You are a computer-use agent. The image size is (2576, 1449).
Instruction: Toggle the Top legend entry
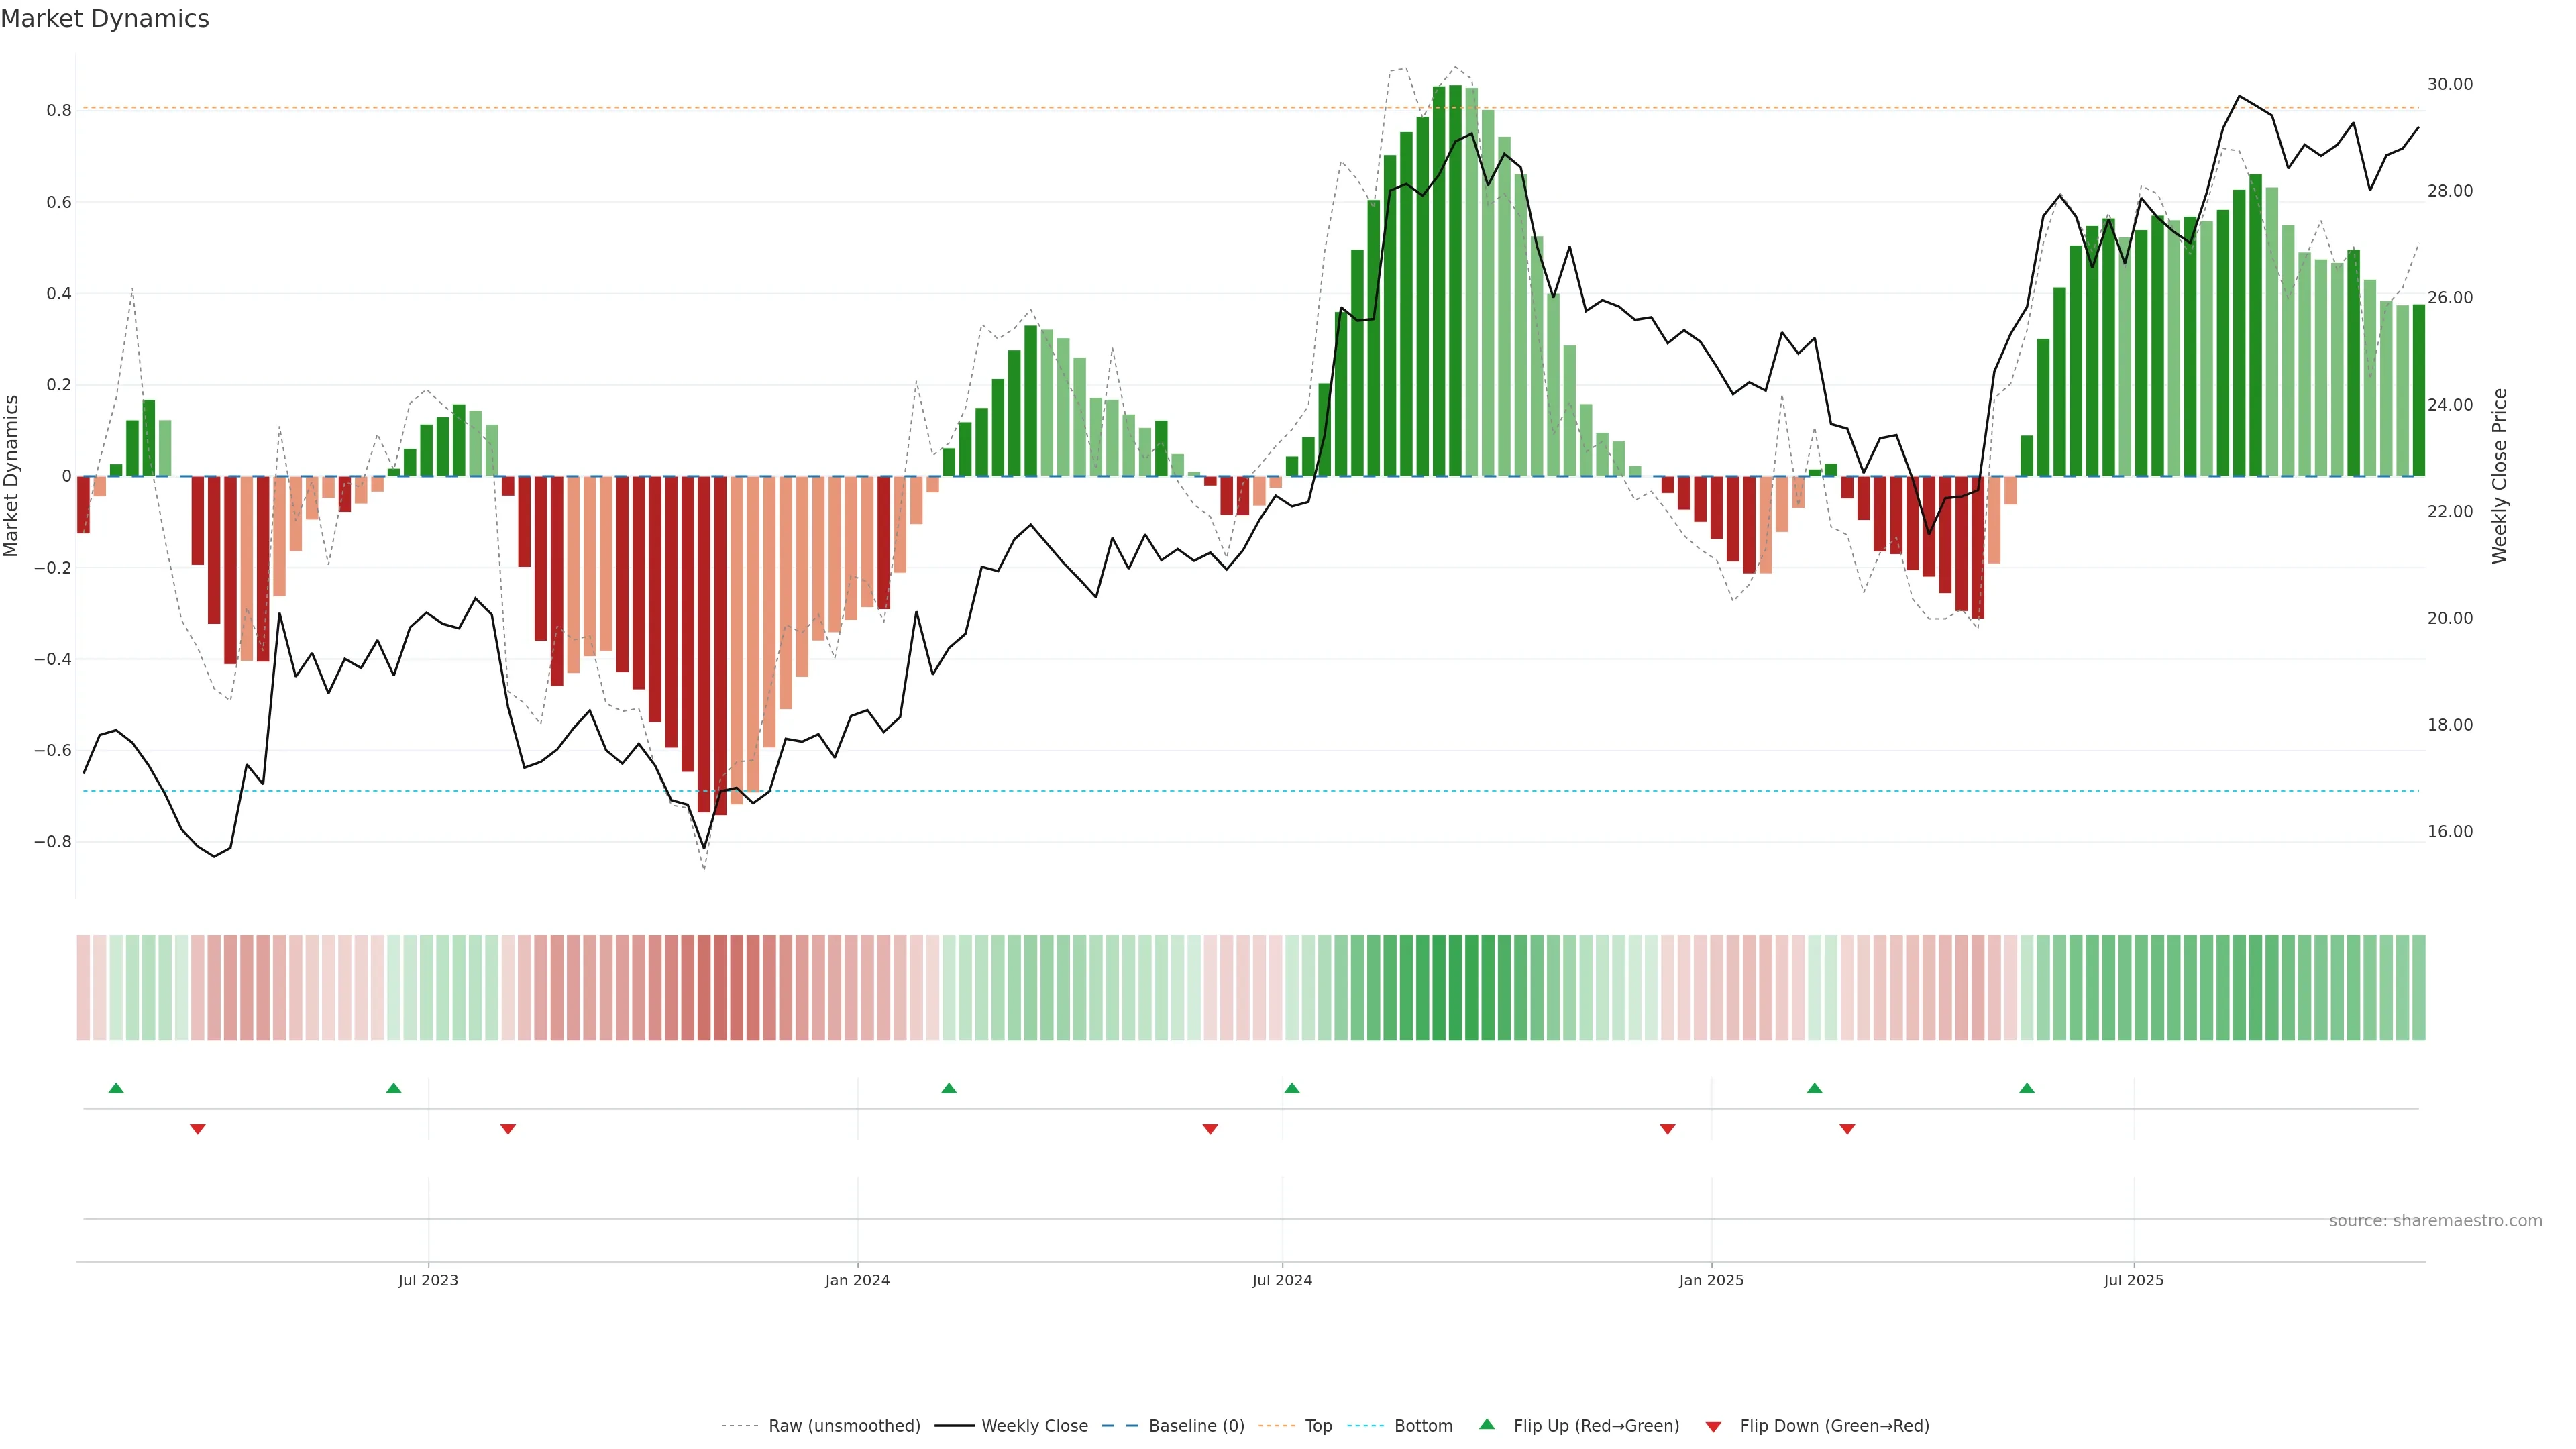pyautogui.click(x=1318, y=1426)
